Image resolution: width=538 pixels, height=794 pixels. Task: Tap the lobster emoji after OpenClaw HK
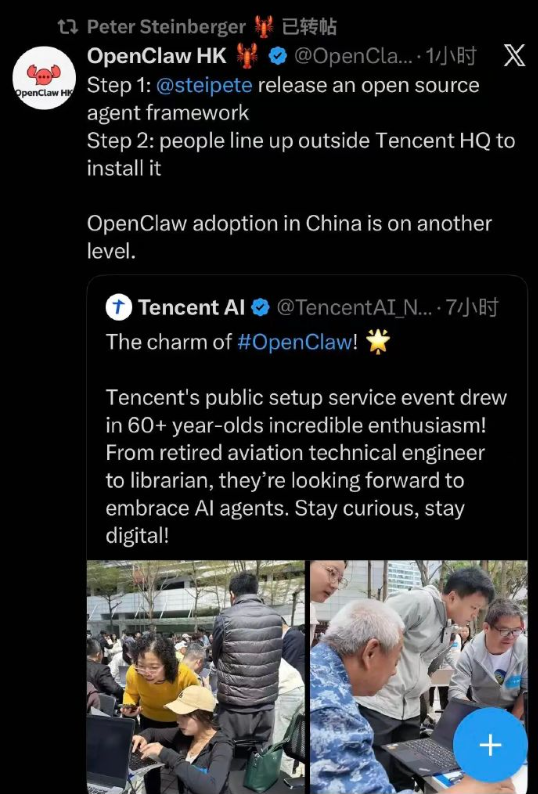coord(247,55)
